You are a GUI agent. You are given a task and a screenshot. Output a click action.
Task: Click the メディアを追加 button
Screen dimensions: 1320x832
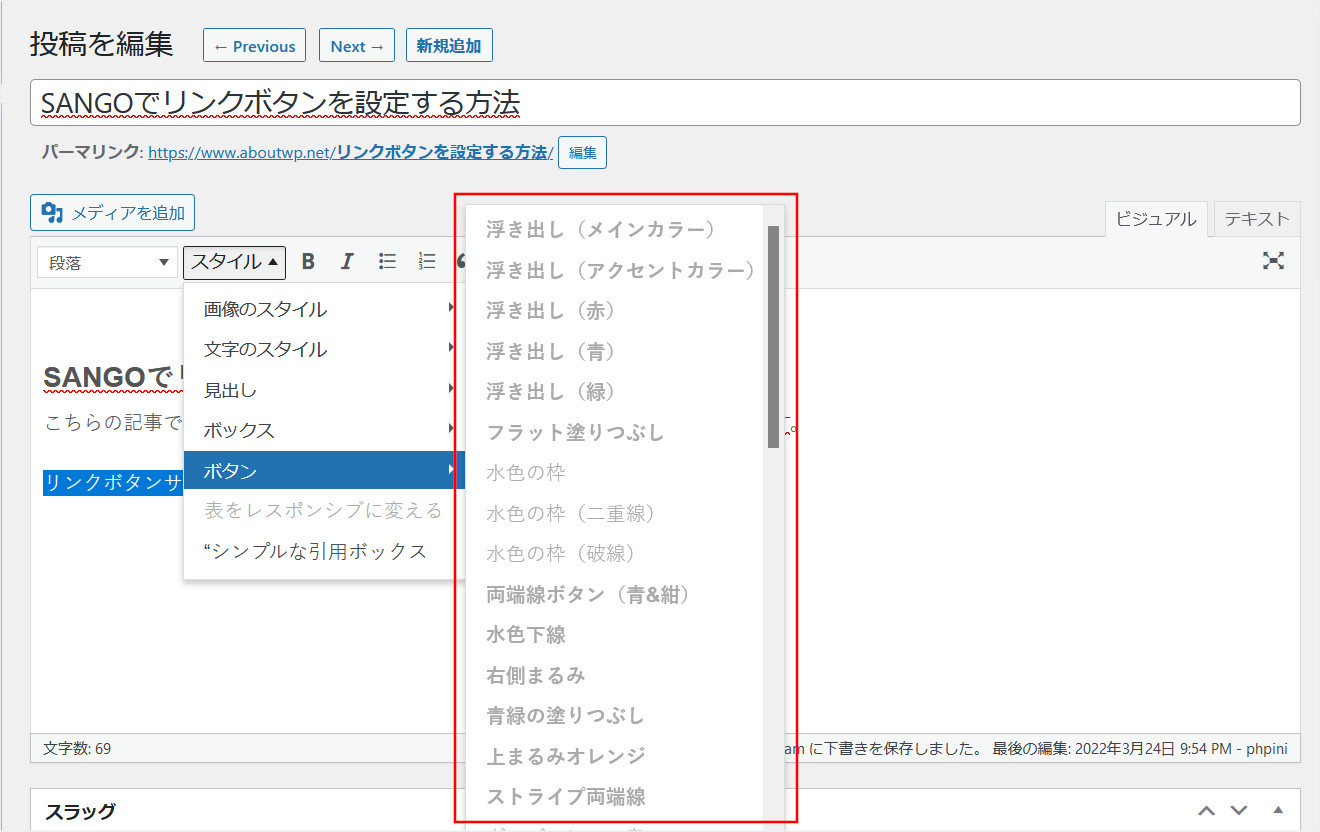click(113, 213)
